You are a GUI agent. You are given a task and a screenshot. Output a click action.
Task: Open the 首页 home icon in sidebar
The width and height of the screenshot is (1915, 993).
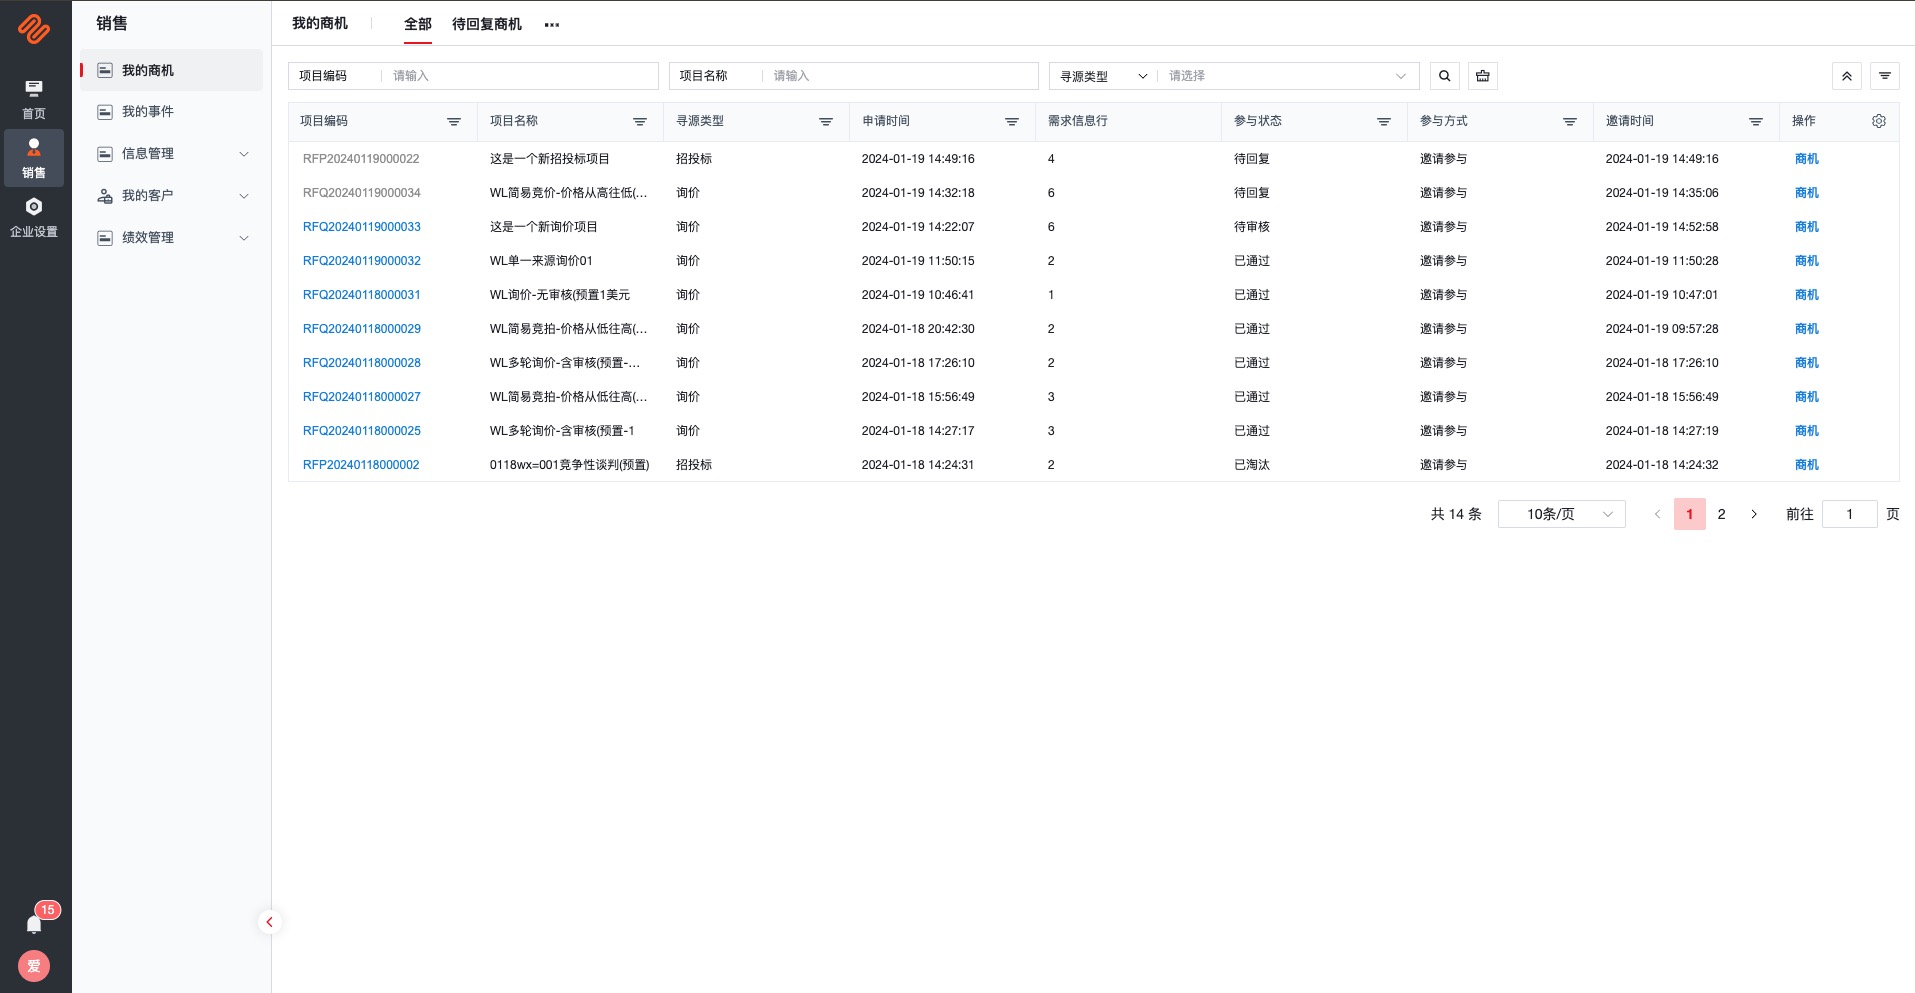(x=34, y=99)
